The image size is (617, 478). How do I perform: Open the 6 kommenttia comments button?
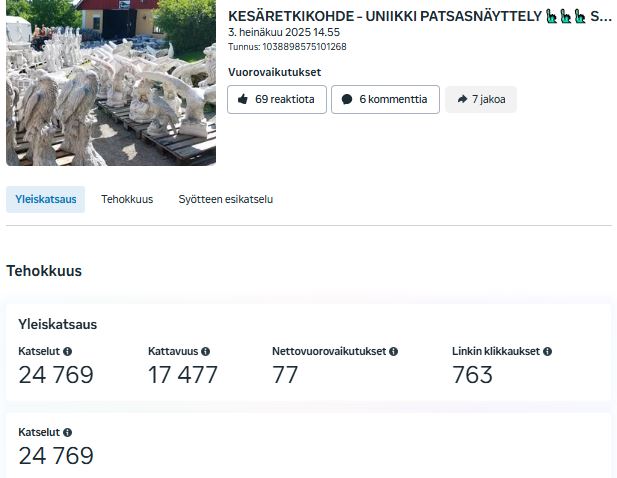pos(387,100)
